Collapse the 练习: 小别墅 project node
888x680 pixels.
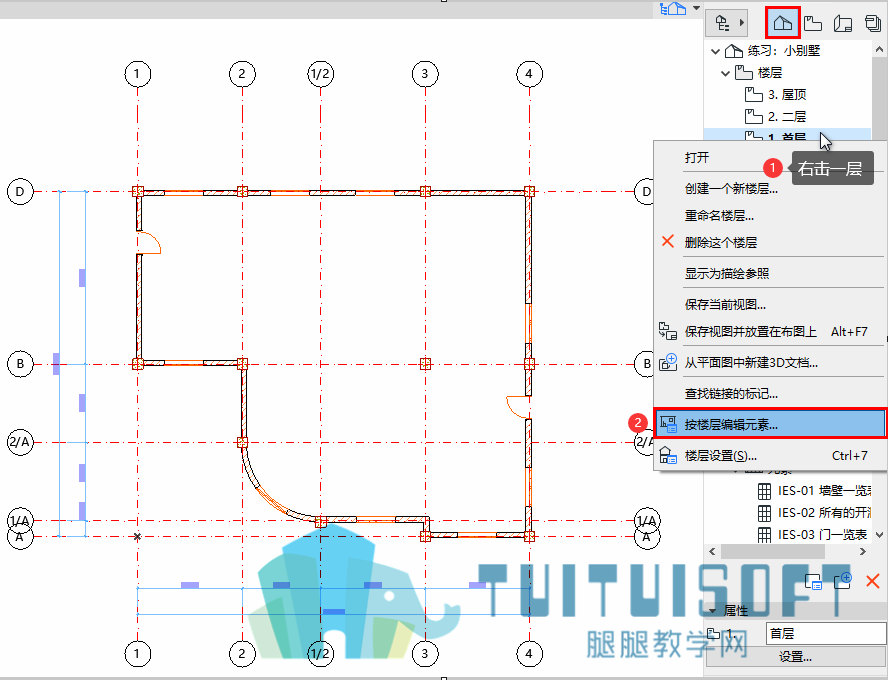pyautogui.click(x=715, y=51)
